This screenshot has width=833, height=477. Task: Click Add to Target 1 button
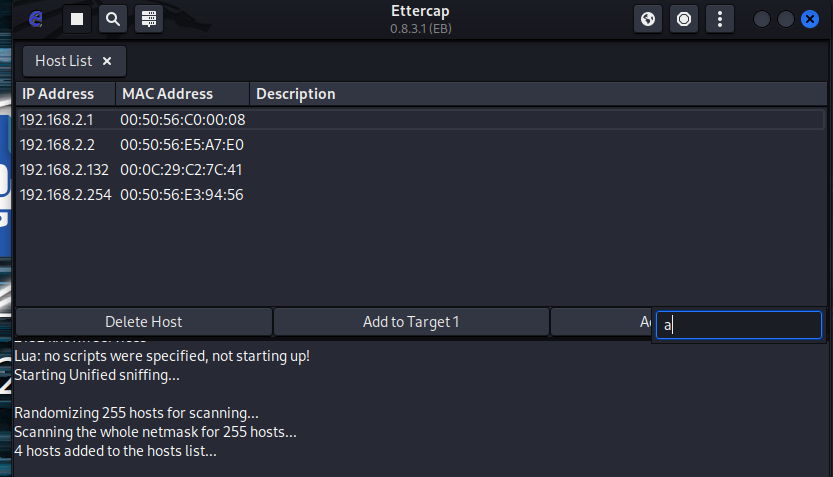click(411, 322)
